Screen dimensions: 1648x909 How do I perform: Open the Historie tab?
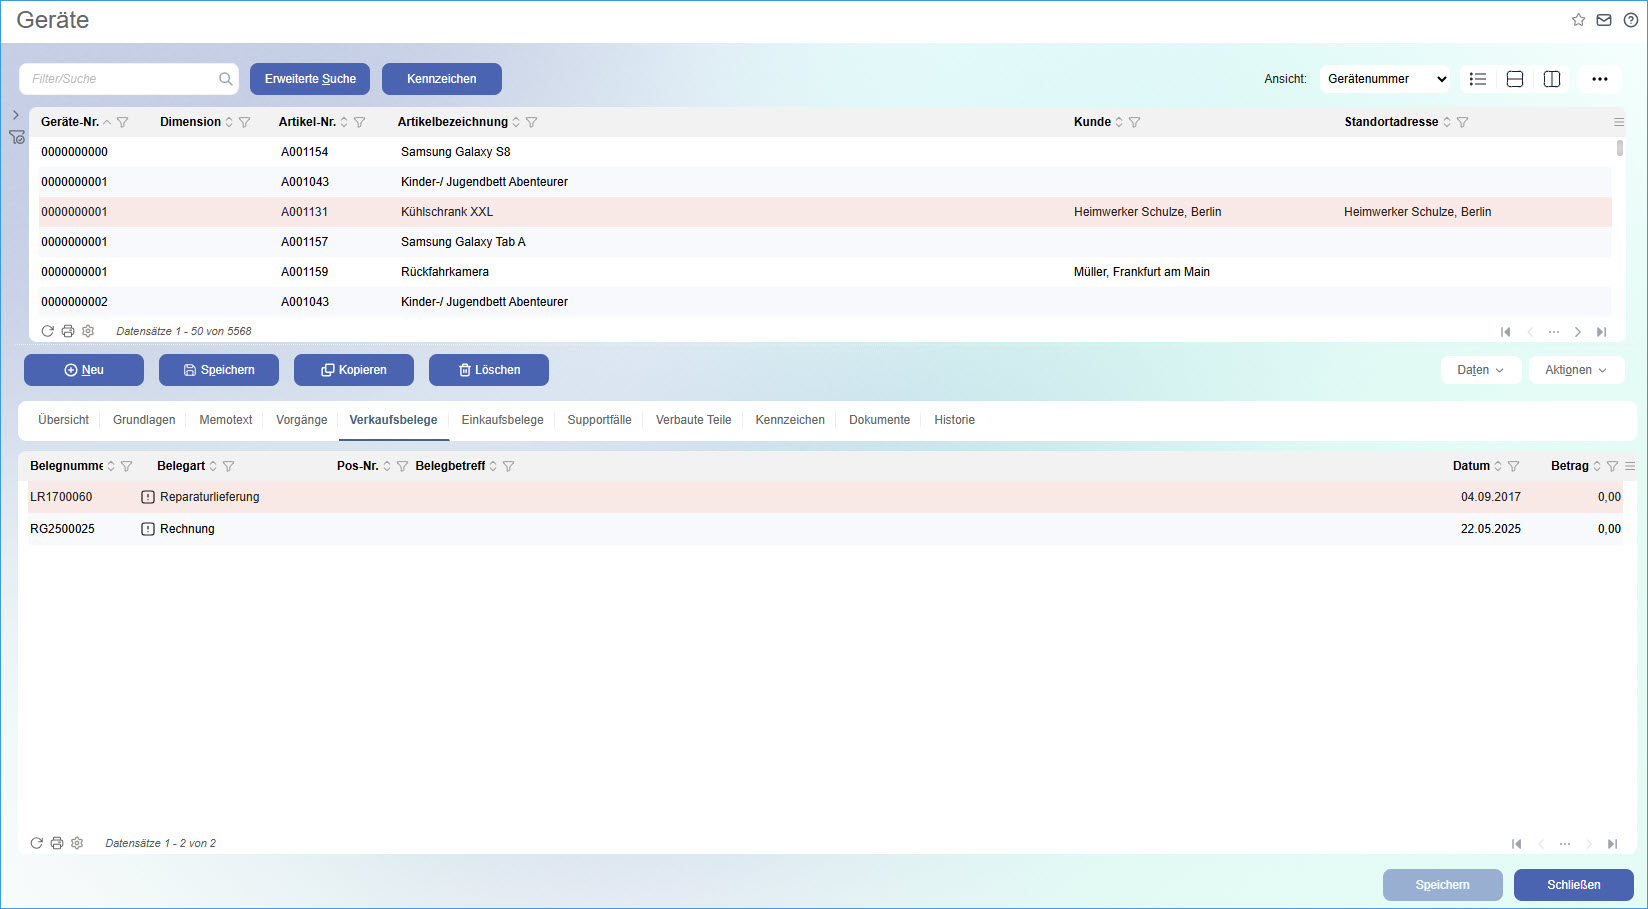tap(954, 420)
